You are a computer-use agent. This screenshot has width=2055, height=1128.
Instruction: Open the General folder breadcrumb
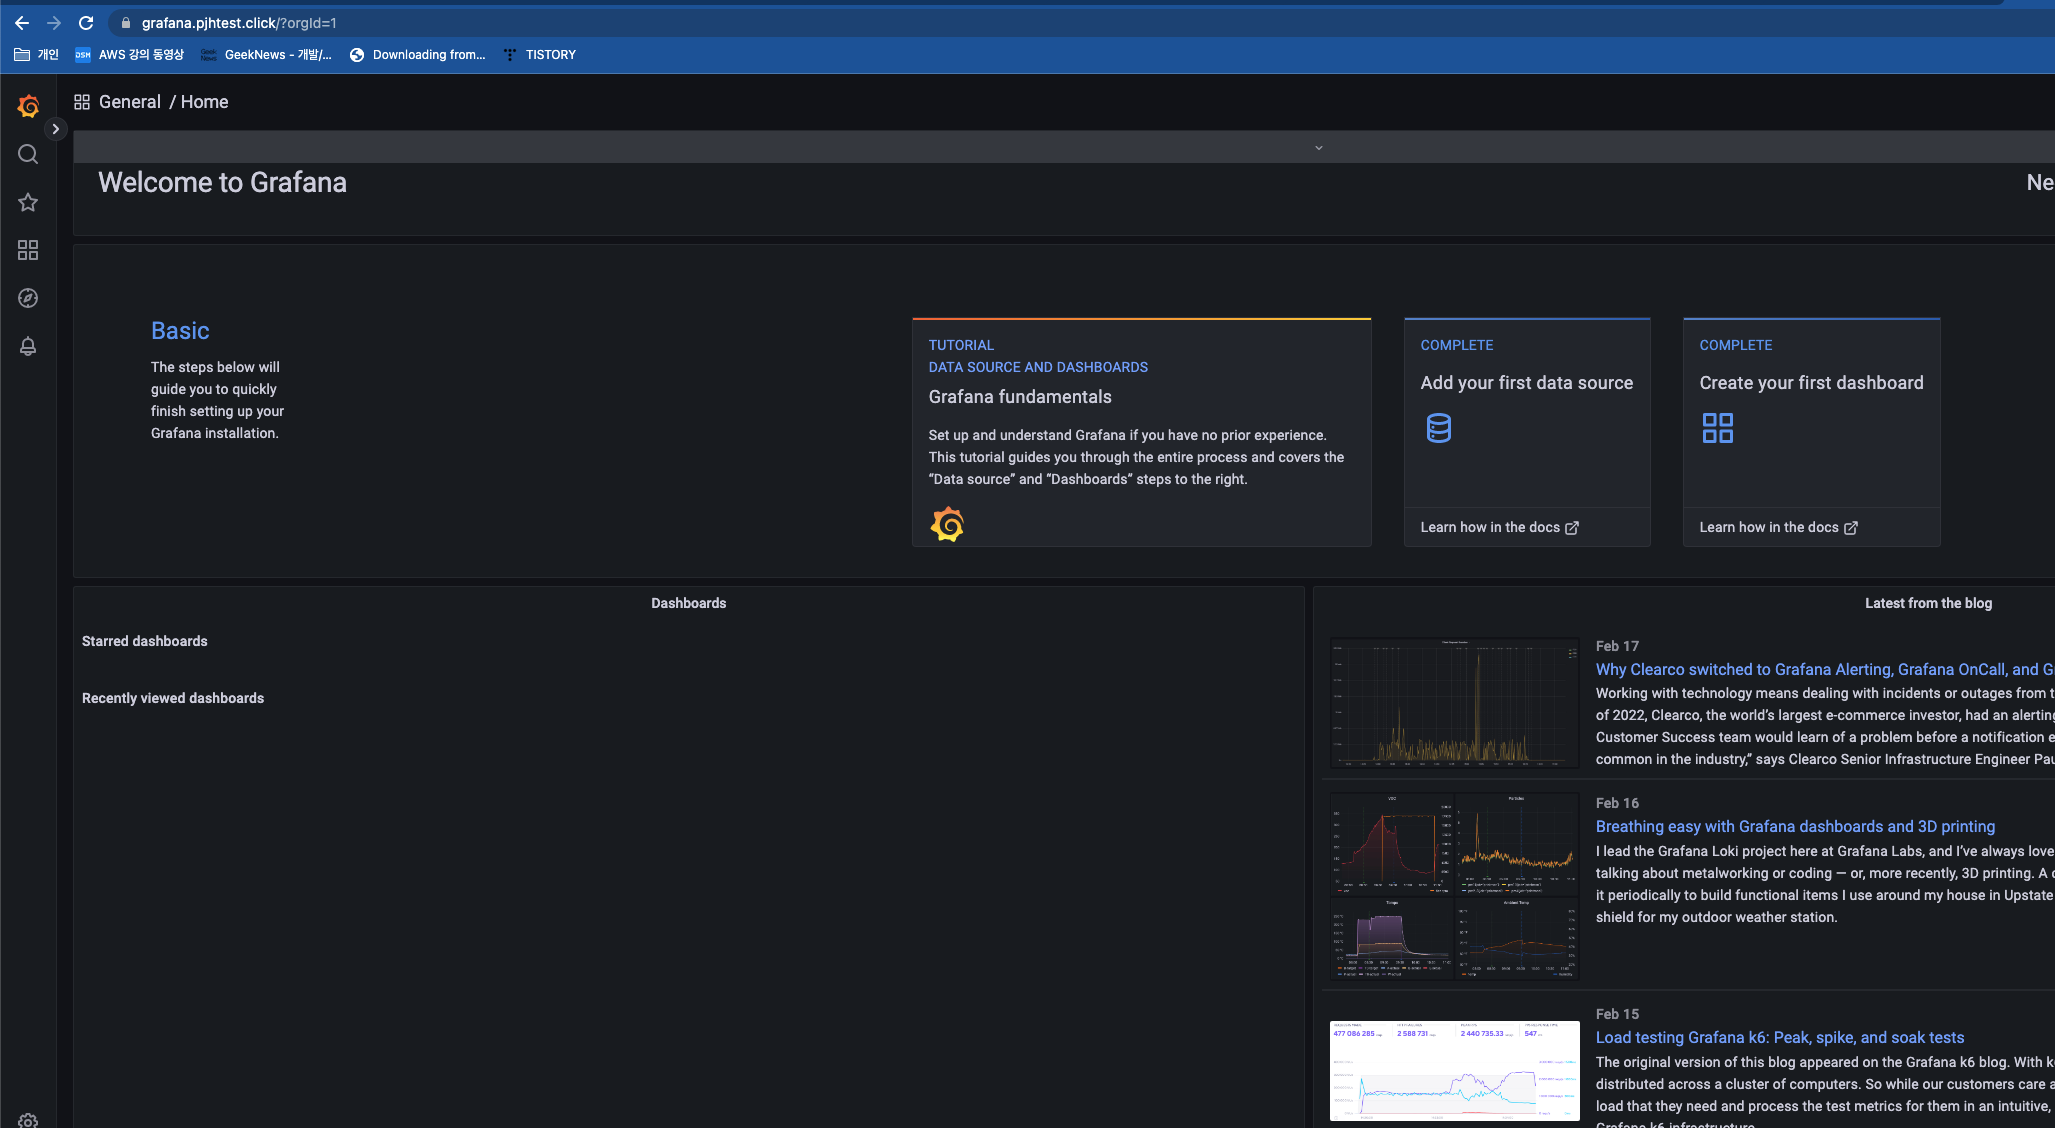click(130, 102)
